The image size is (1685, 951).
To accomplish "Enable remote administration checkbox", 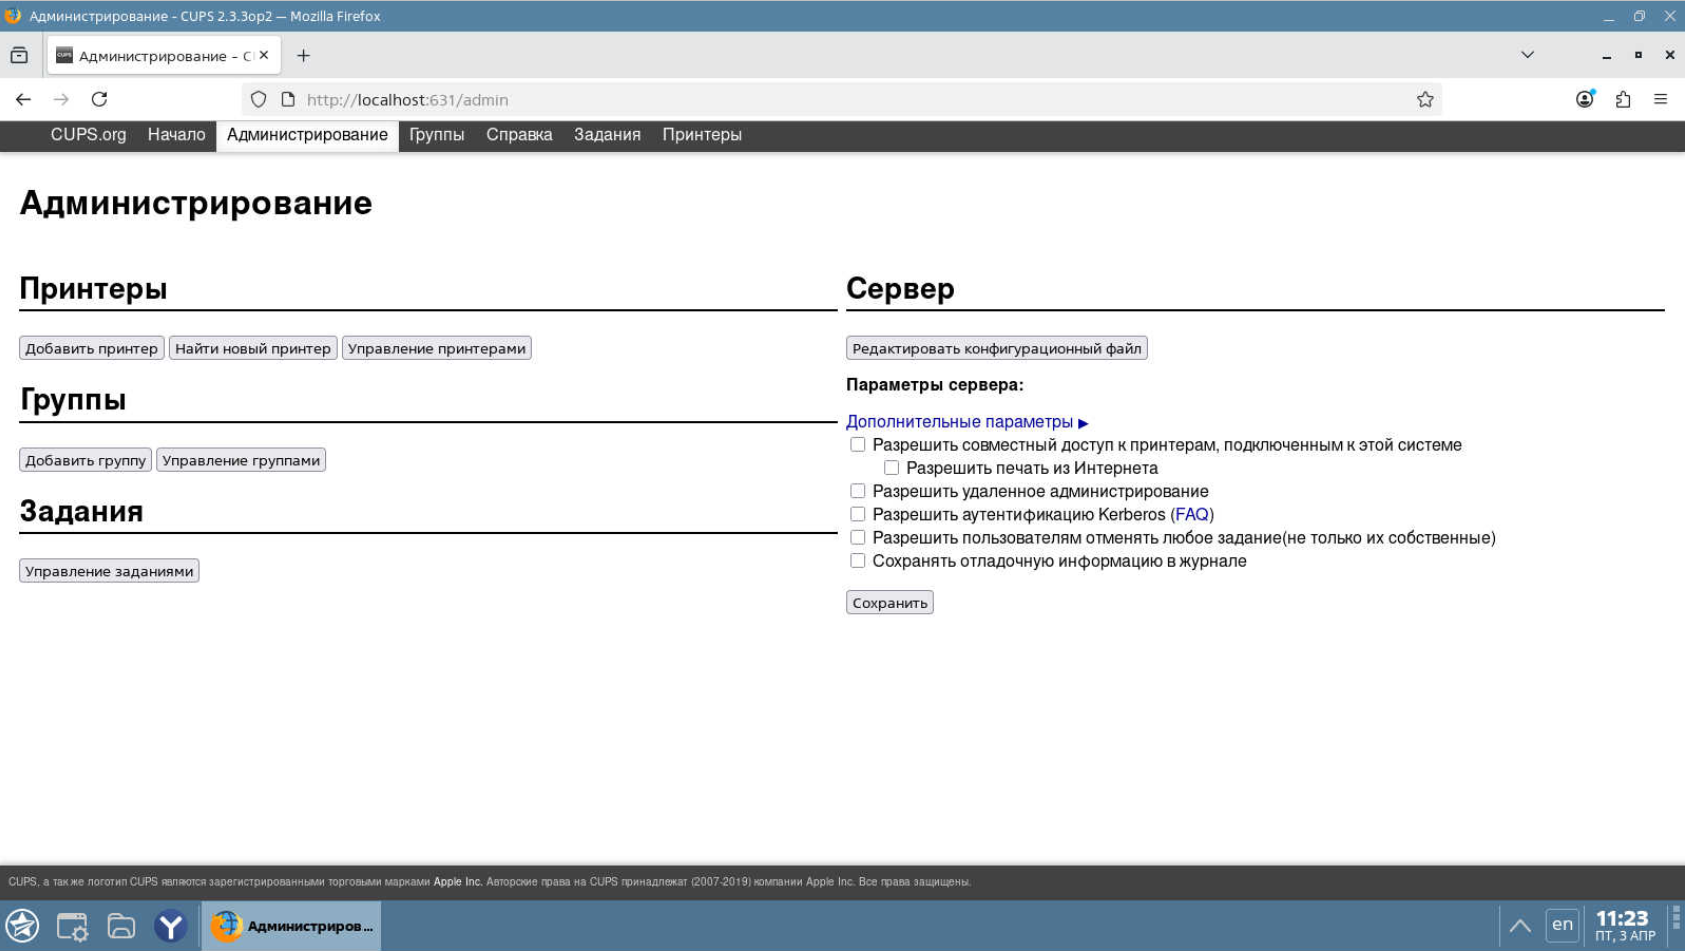I will 857,490.
